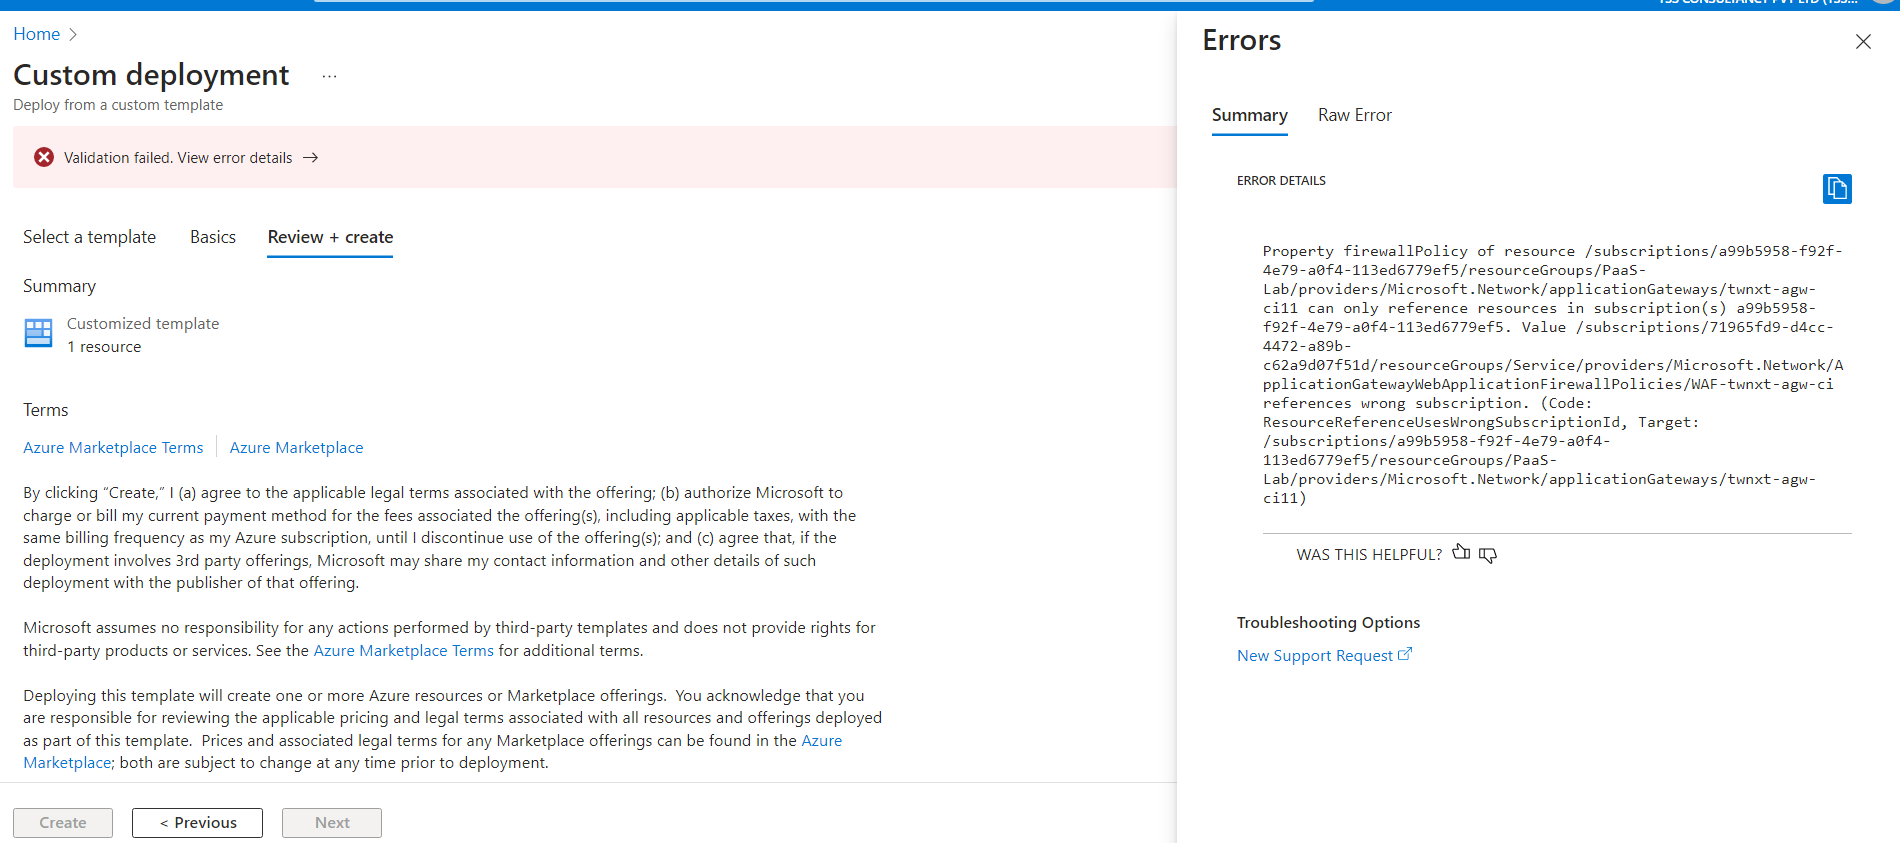Click the 'WAS THIS HELPFUL?' text
This screenshot has width=1900, height=843.
point(1369,555)
